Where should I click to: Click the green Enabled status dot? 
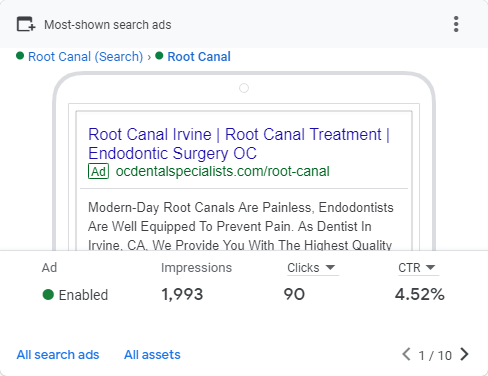[x=48, y=295]
